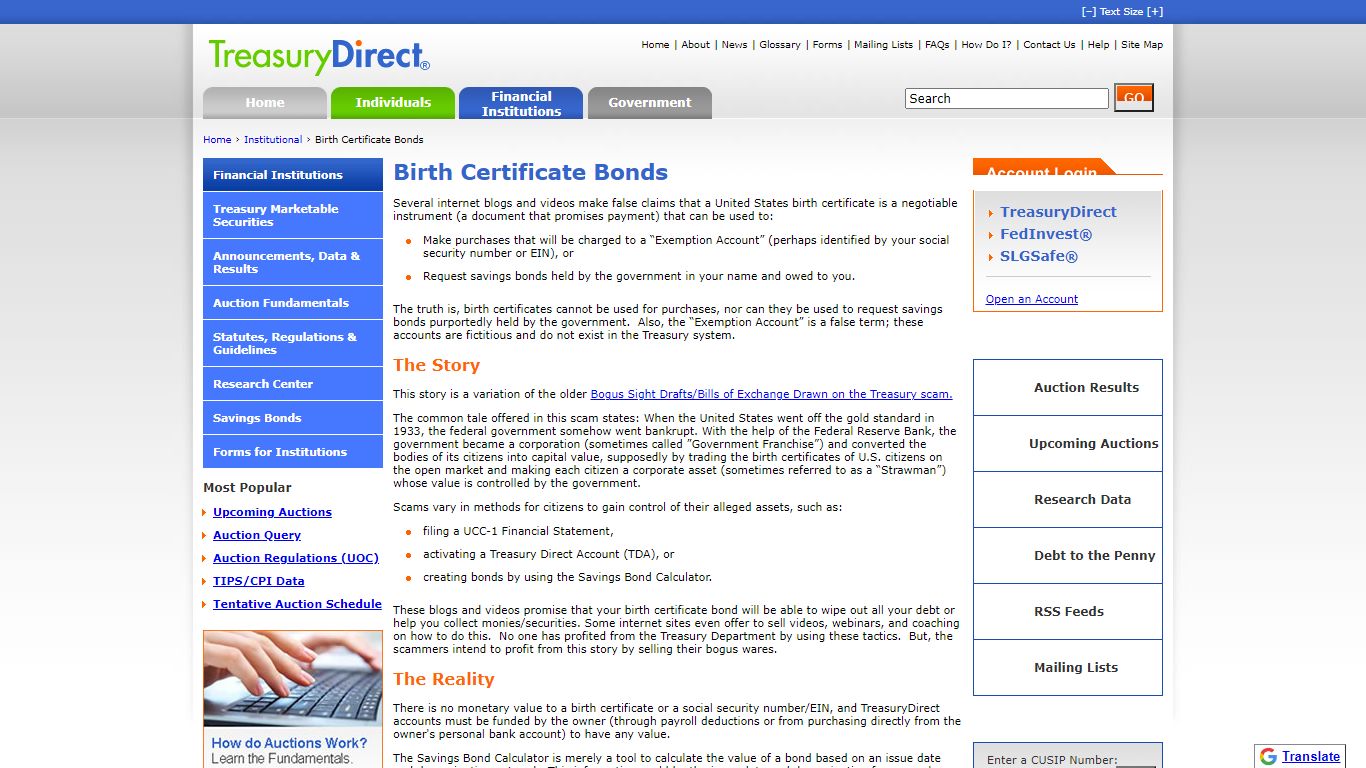Click Home in the breadcrumb trail
Viewport: 1366px width, 768px height.
pos(217,139)
